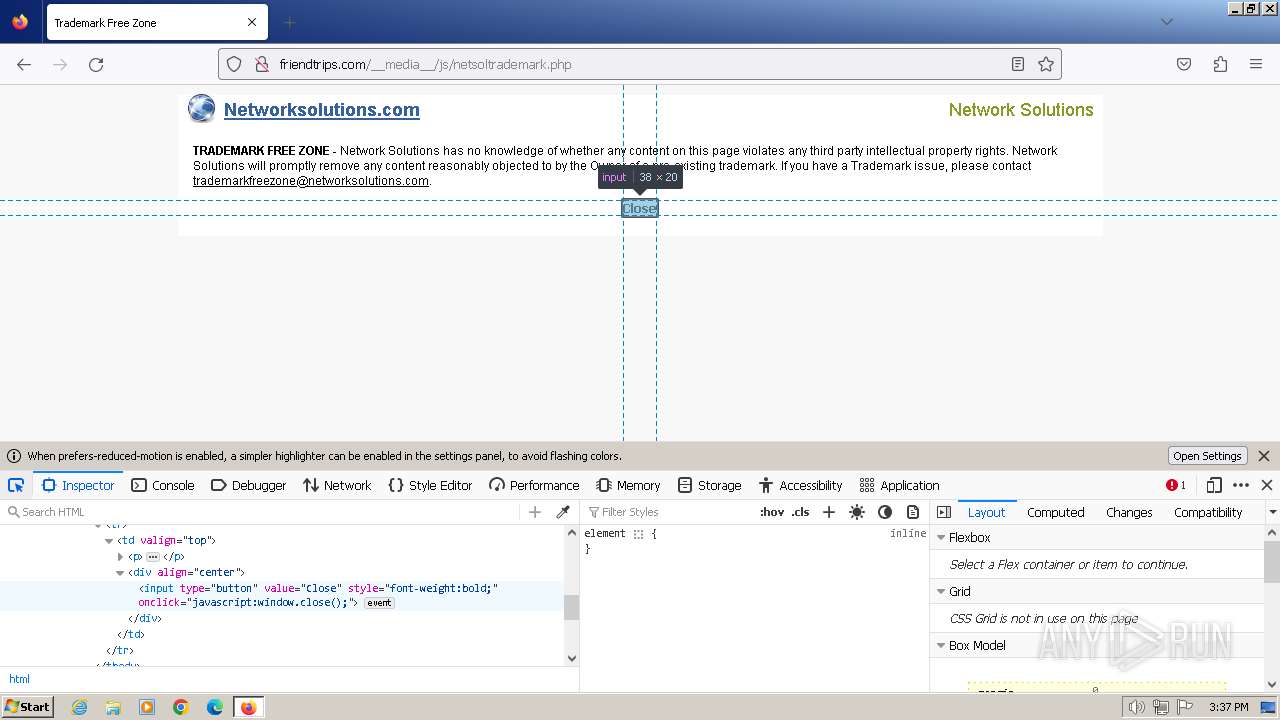Image resolution: width=1280 pixels, height=720 pixels.
Task: Open the Memory panel
Action: 628,485
